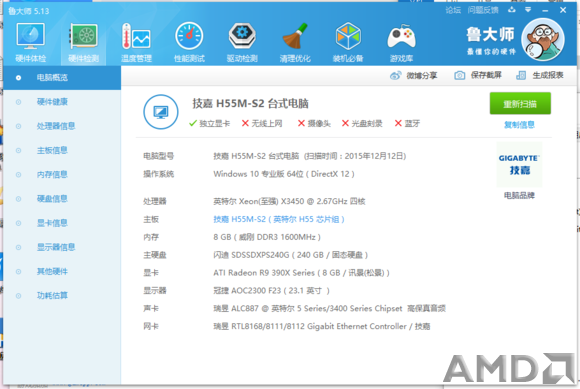
Task: Open the 技嘉 H55M-S2 motherboard link
Action: [279, 219]
